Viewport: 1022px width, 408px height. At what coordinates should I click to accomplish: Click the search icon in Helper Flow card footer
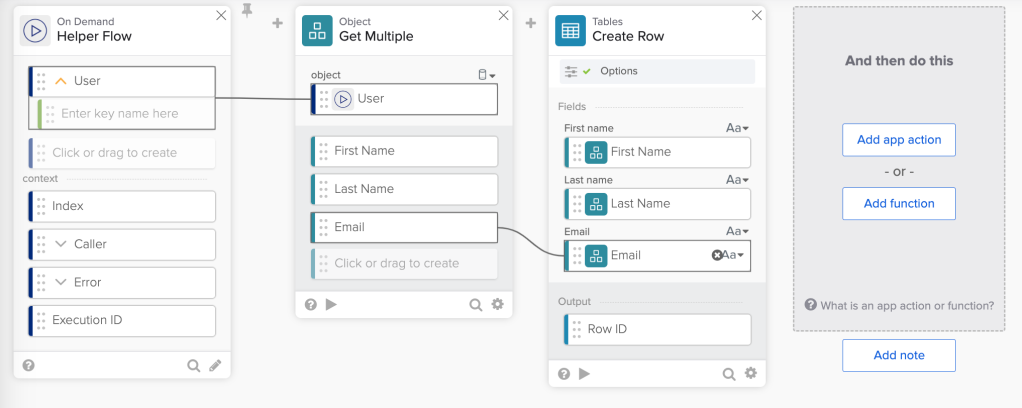click(194, 366)
